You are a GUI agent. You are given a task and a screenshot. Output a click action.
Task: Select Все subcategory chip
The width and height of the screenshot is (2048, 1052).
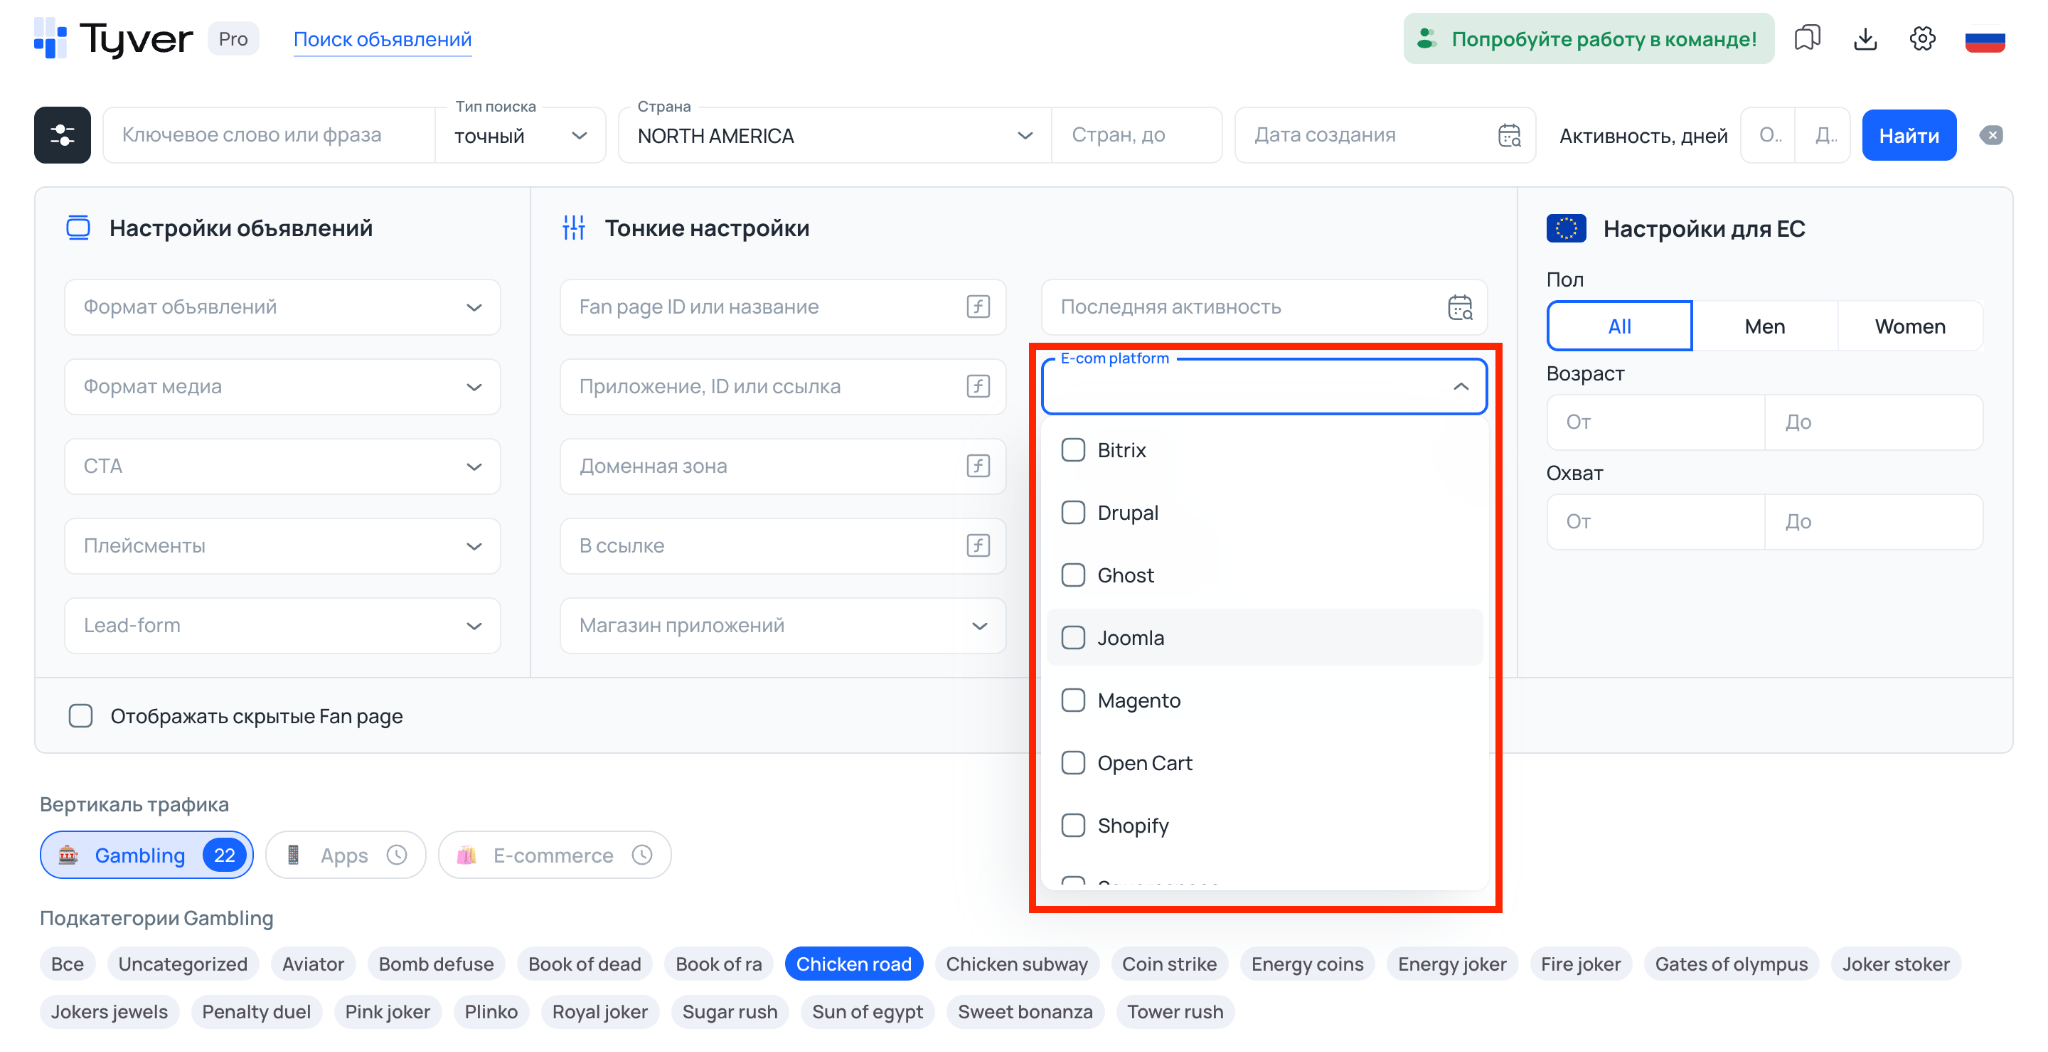pos(68,964)
